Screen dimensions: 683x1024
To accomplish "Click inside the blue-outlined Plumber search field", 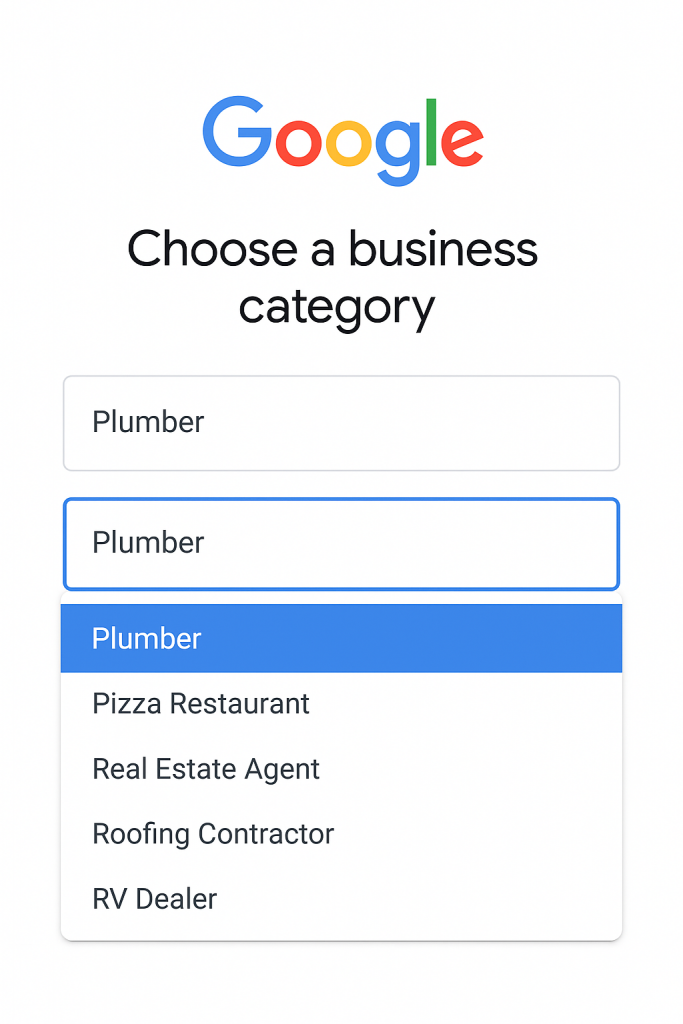I will [x=341, y=543].
